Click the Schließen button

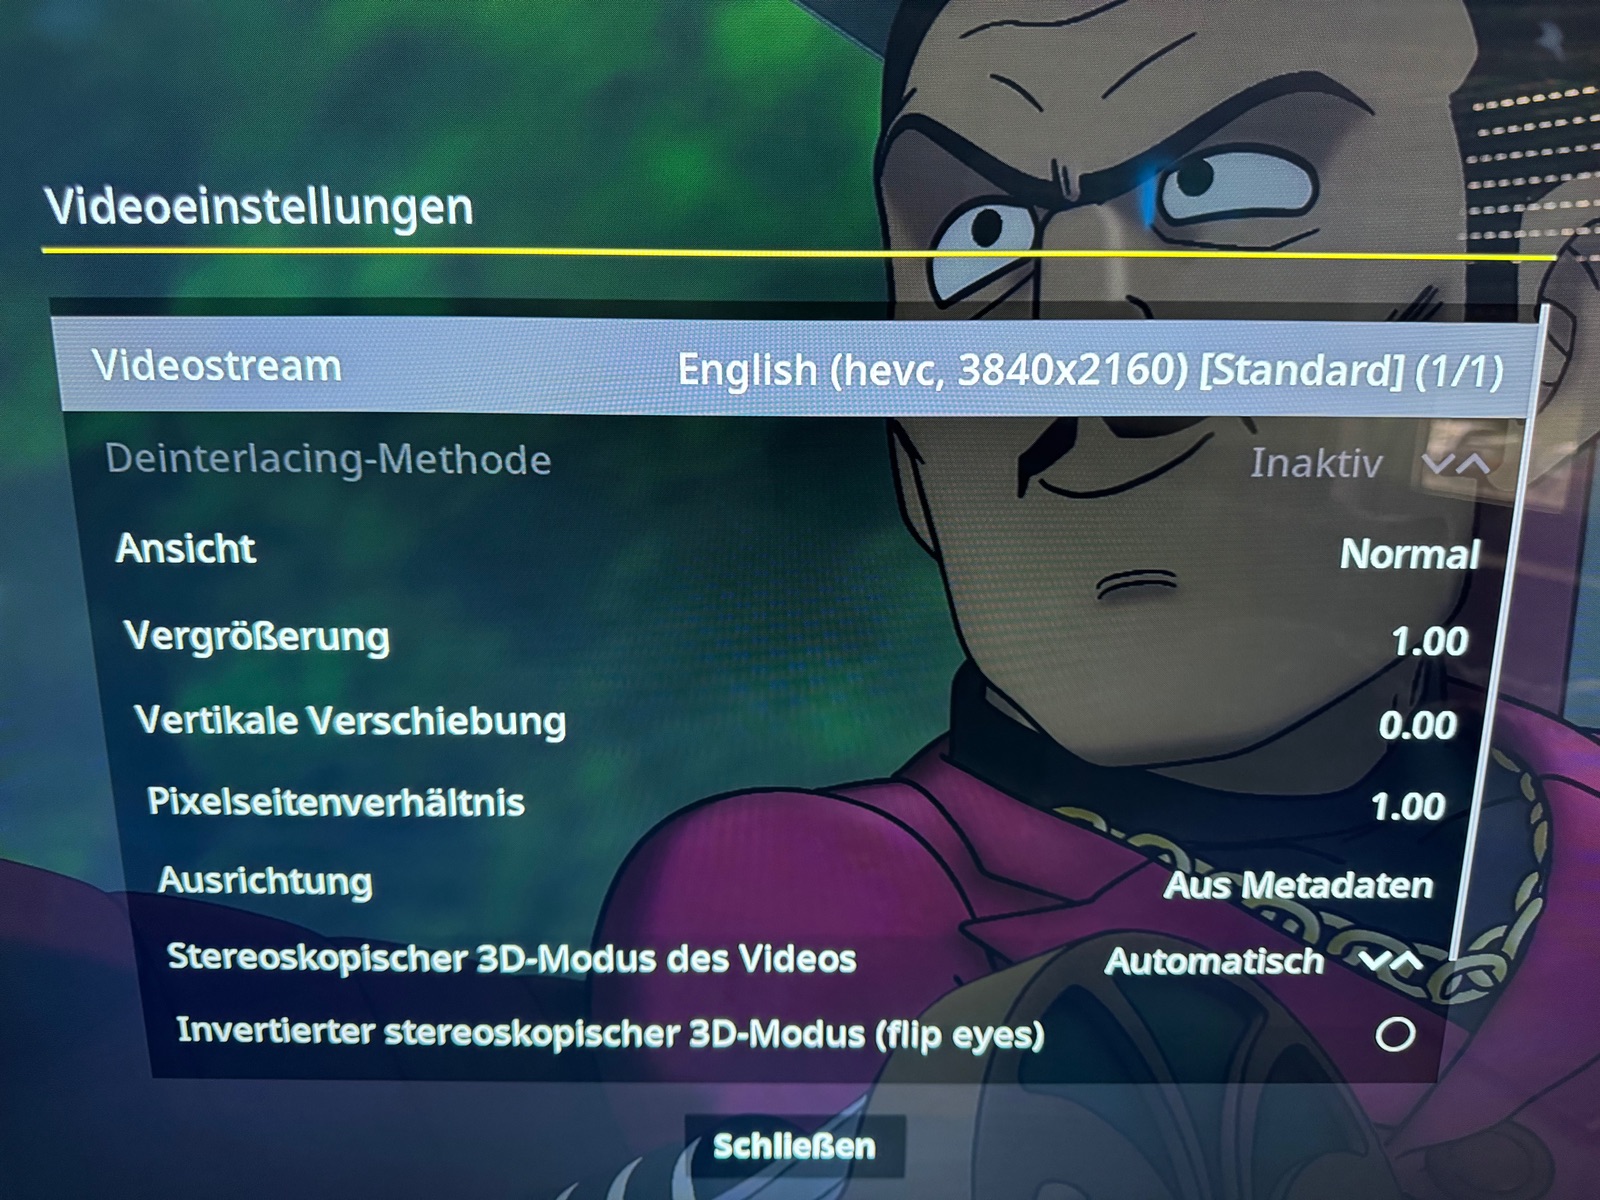(795, 1146)
